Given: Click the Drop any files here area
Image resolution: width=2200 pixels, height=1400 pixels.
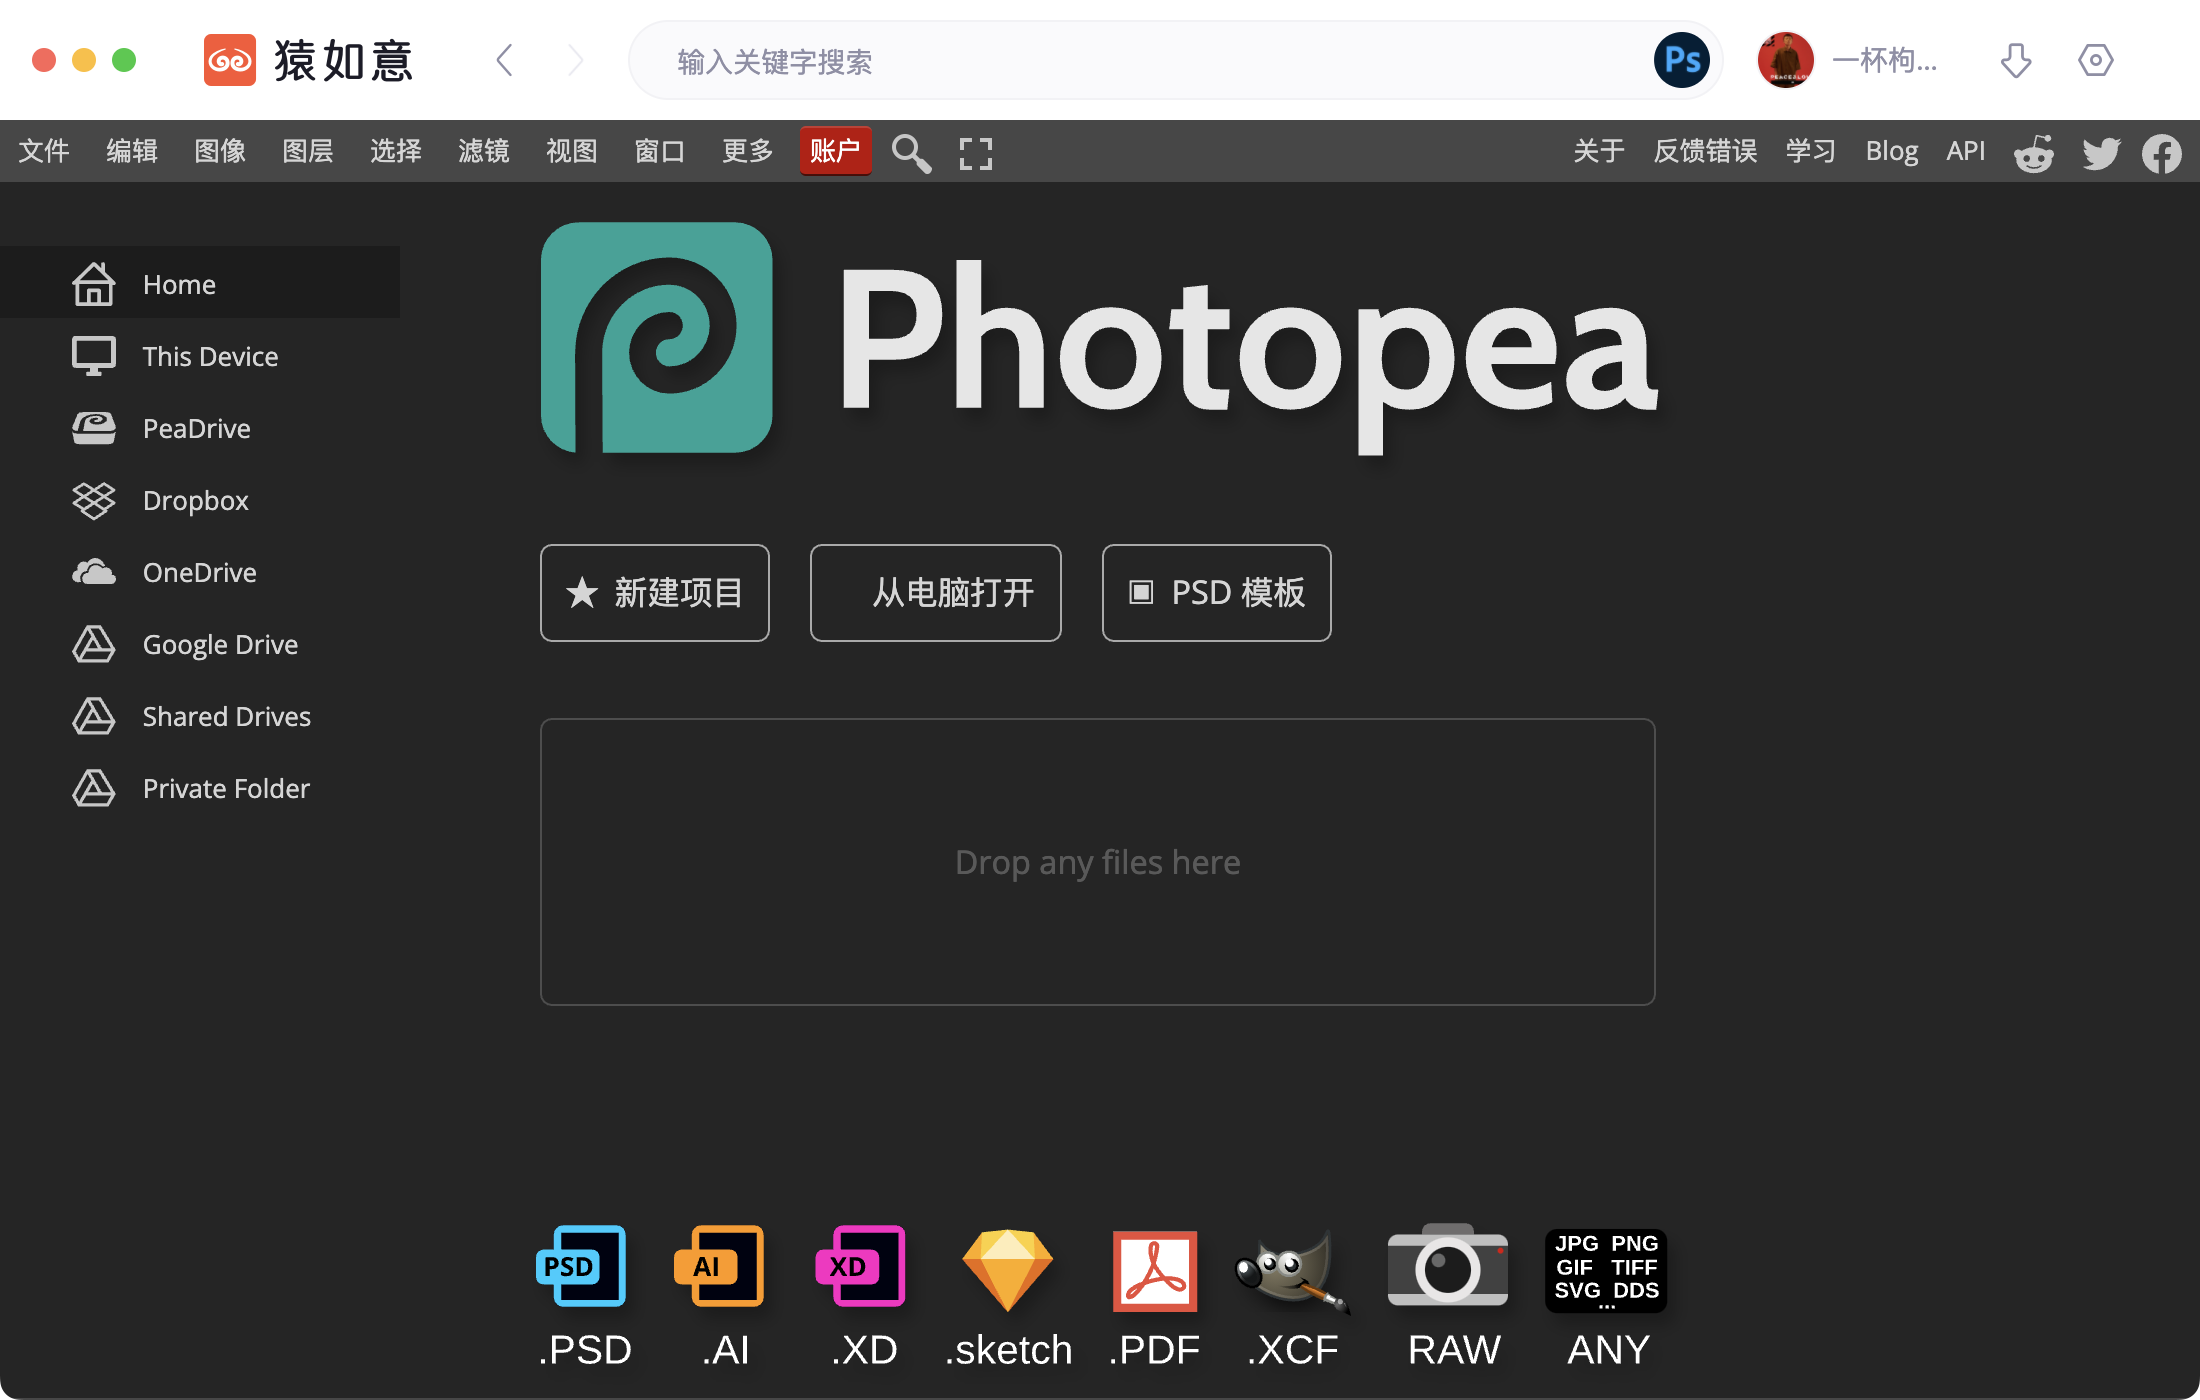Looking at the screenshot, I should [1098, 862].
